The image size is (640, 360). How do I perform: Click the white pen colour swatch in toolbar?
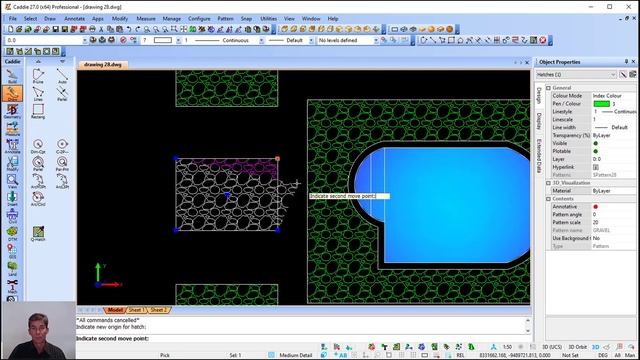(x=163, y=40)
